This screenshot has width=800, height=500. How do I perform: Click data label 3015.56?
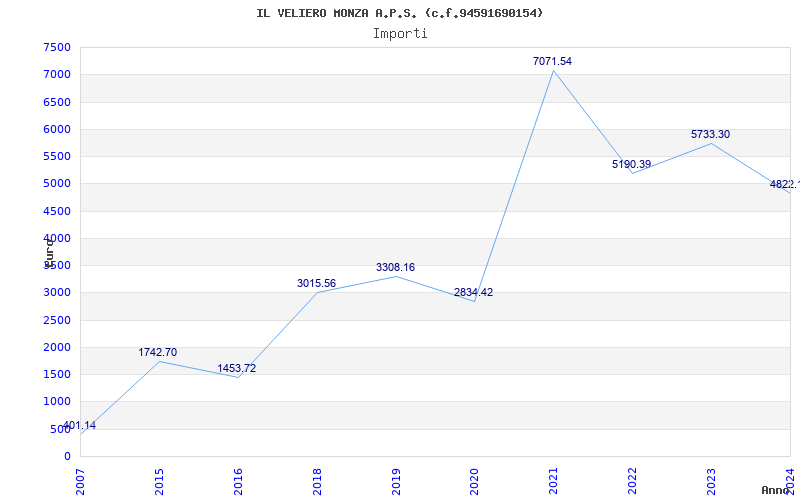316,283
